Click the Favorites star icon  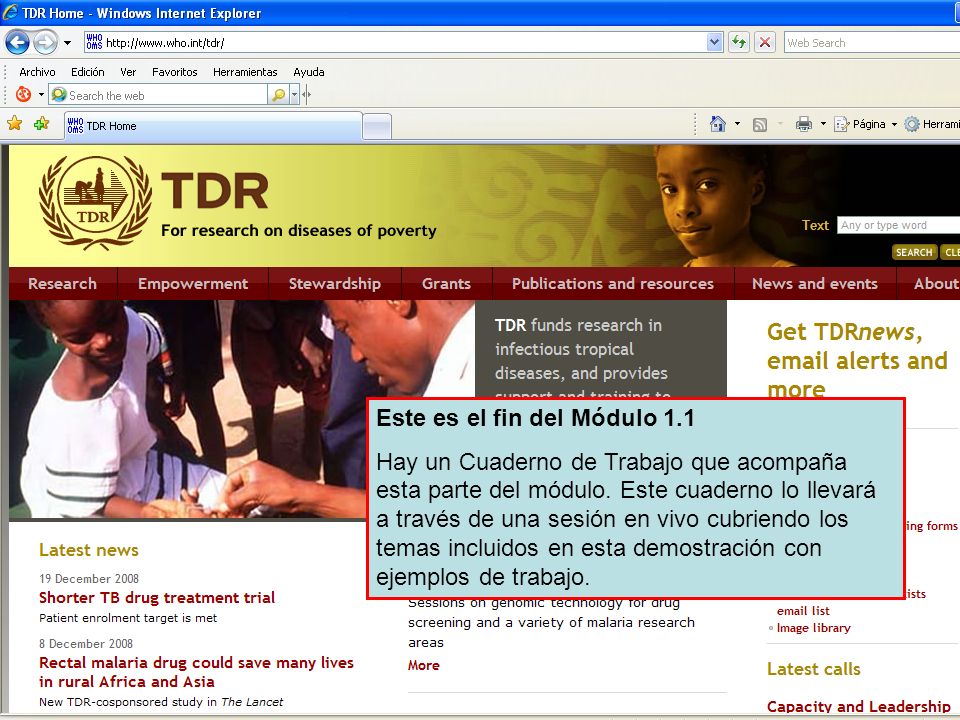[x=15, y=124]
